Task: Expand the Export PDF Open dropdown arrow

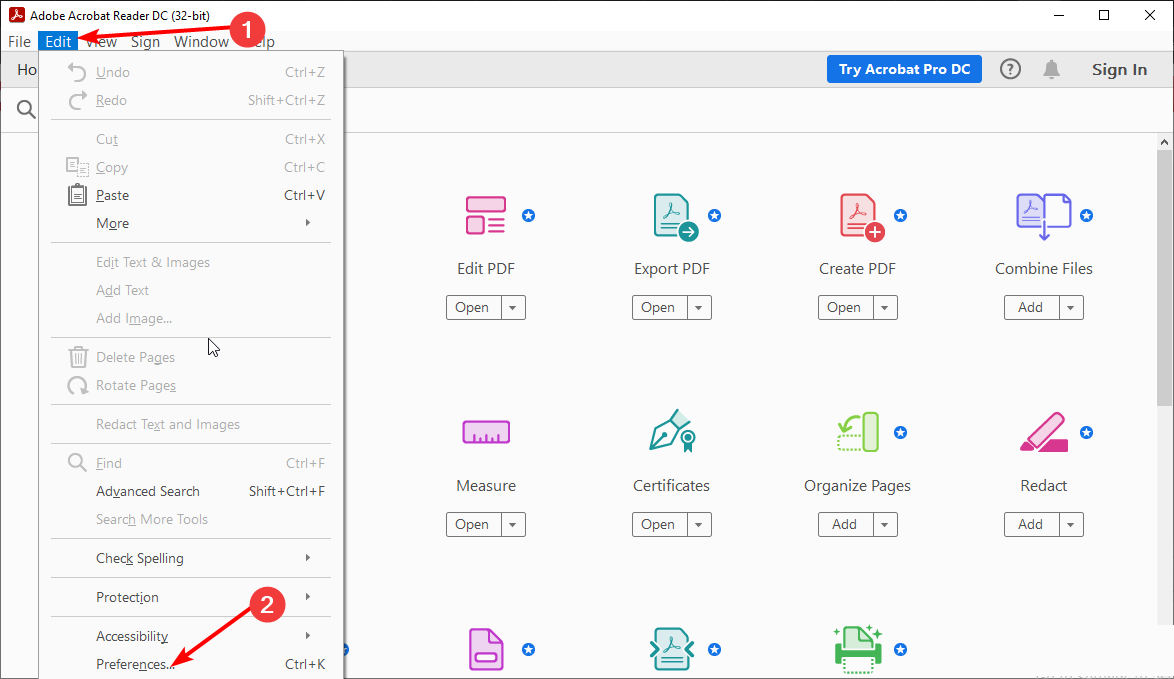Action: click(699, 308)
